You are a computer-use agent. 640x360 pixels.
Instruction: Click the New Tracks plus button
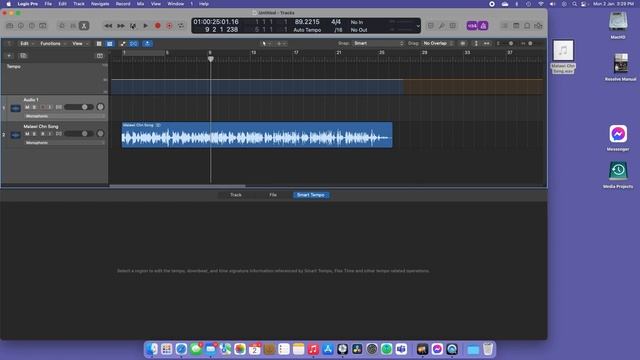point(9,56)
